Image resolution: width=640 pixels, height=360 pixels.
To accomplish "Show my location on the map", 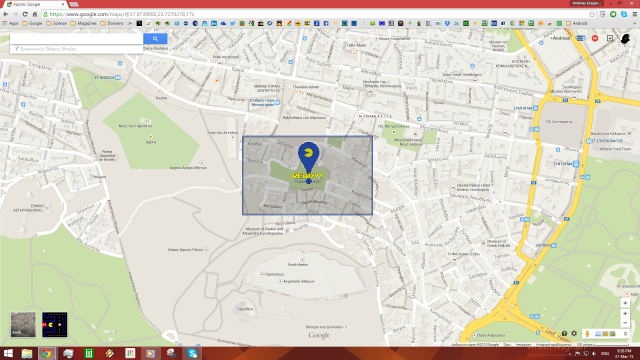I will [x=625, y=303].
